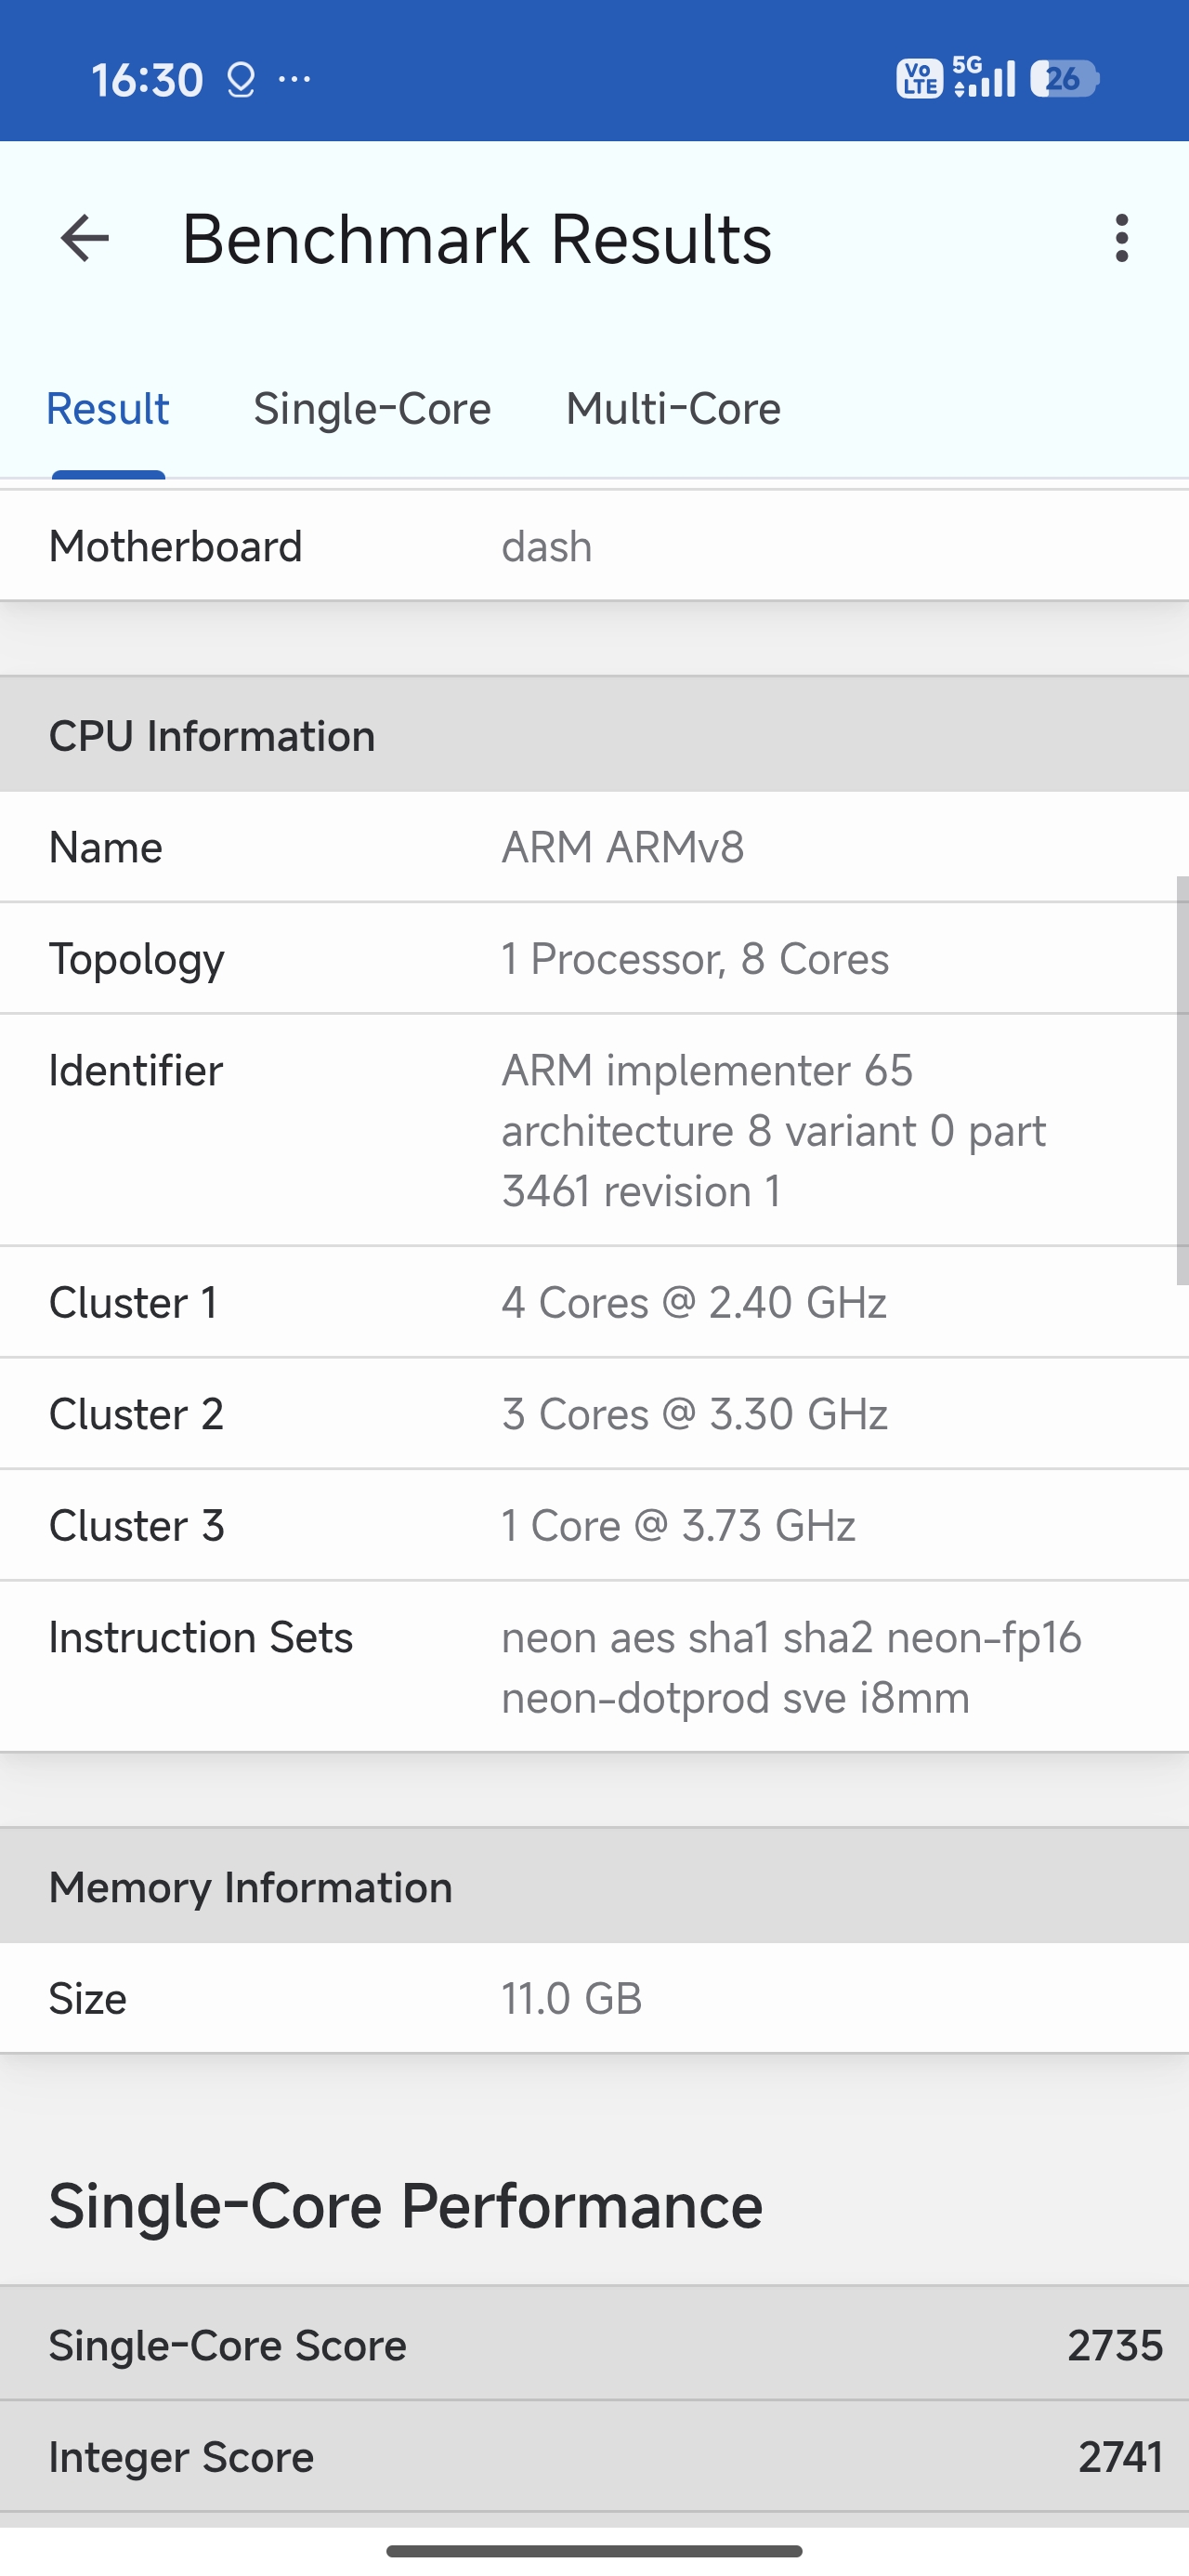Tap Cluster 3 at 3.73 GHz row
Screen dimensions: 1189x2576
click(x=594, y=1526)
